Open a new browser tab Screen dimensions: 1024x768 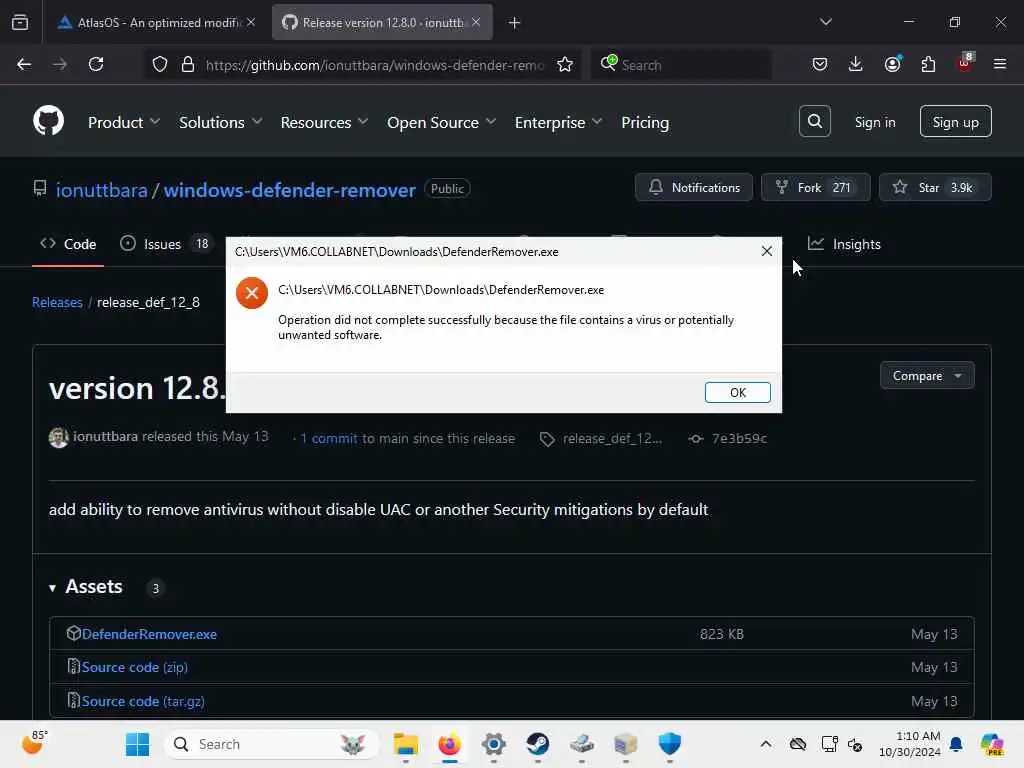515,23
